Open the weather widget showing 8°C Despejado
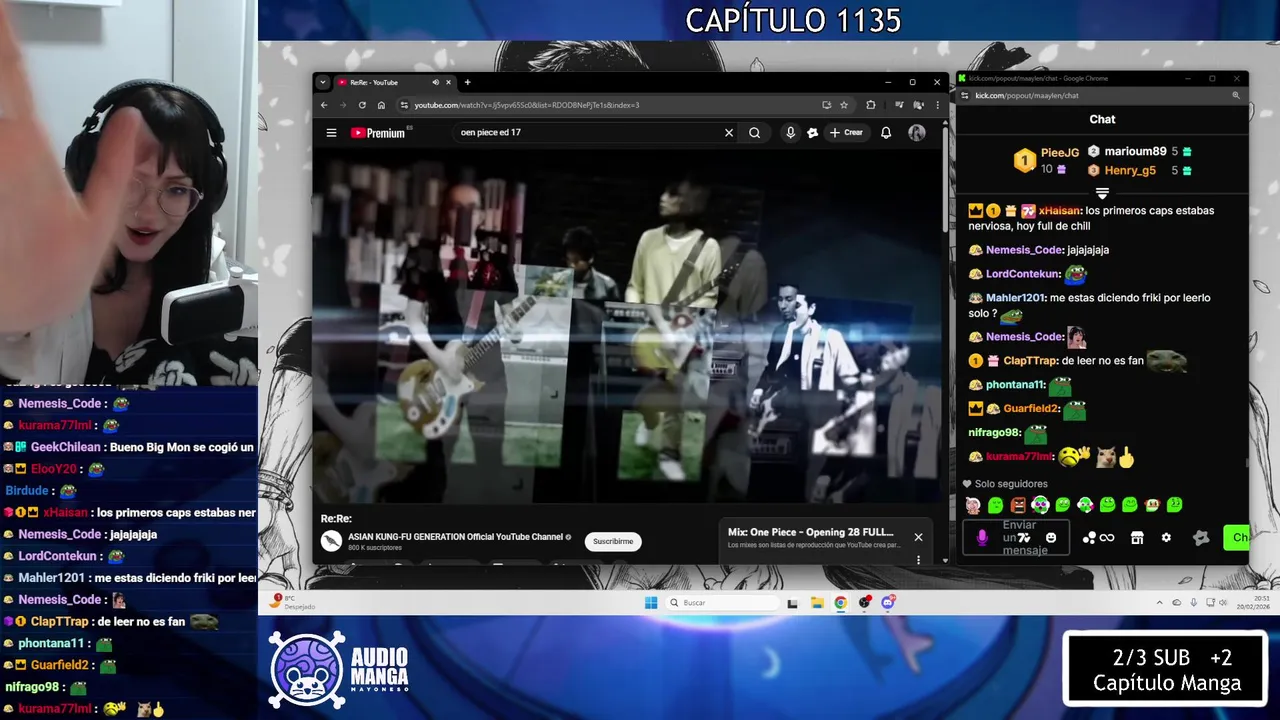1280x720 pixels. tap(293, 602)
